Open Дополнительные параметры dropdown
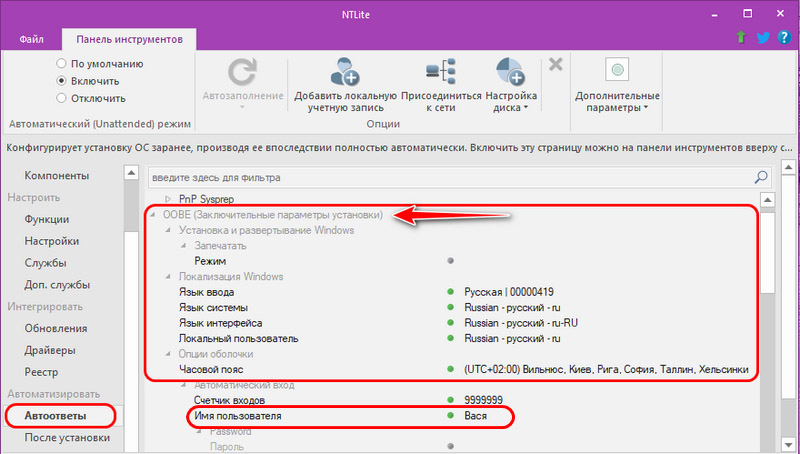The width and height of the screenshot is (800, 454). click(617, 86)
